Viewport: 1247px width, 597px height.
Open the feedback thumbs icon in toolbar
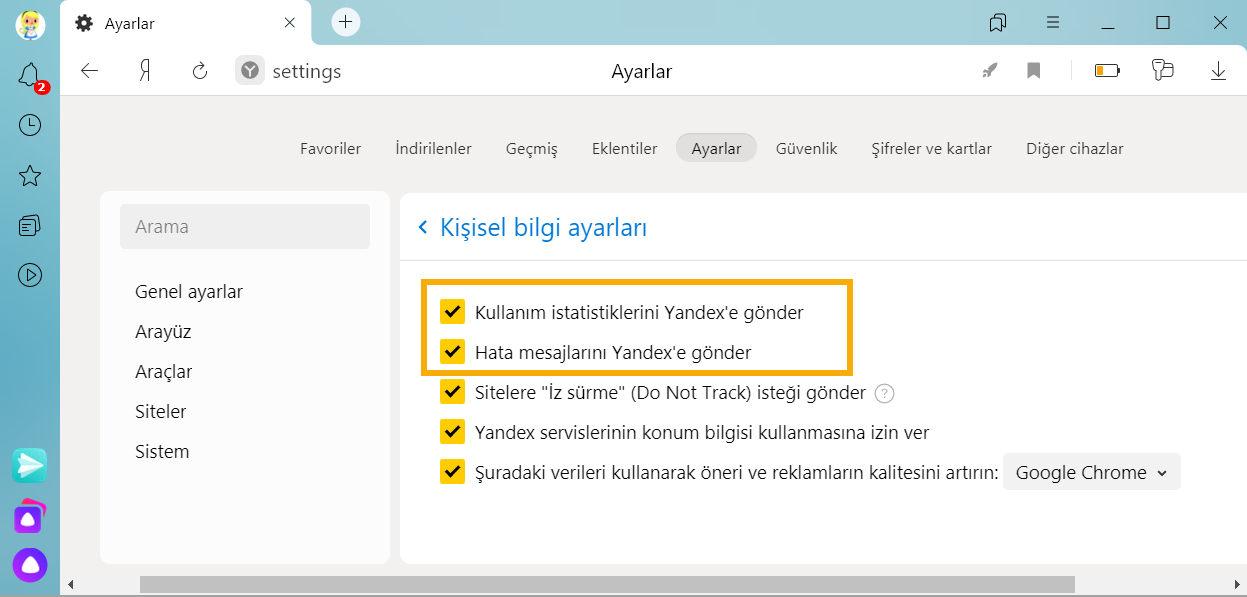[x=1162, y=70]
